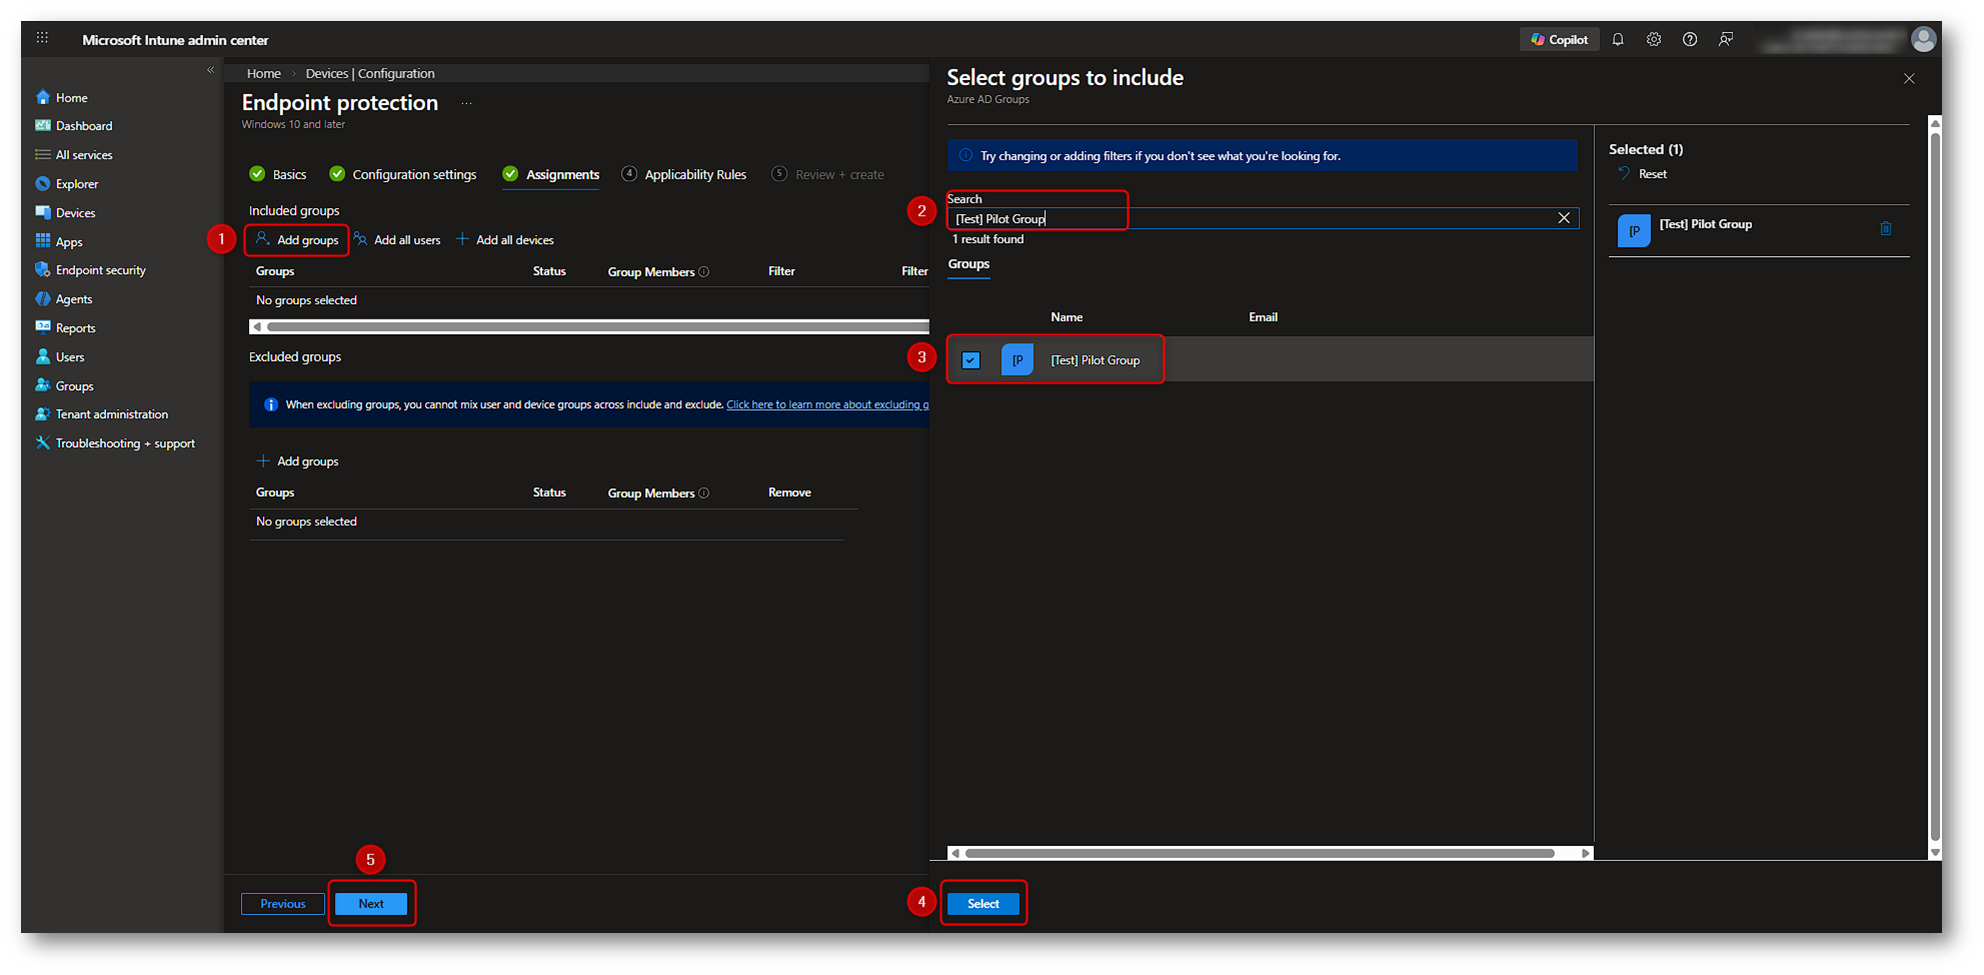Click the notifications bell icon
This screenshot has width=1984, height=975.
click(1618, 40)
